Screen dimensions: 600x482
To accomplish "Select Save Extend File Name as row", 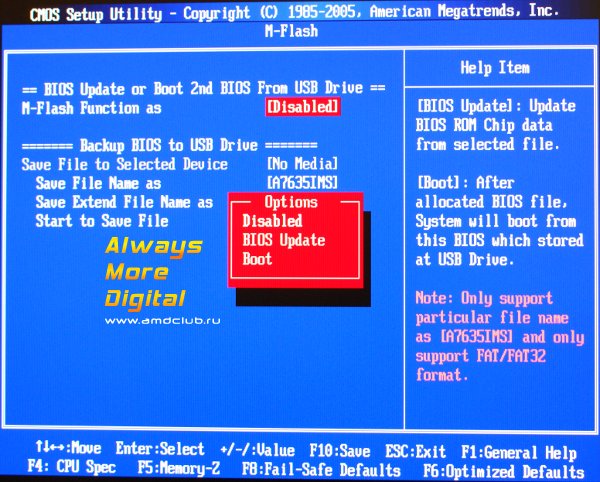I will (124, 202).
